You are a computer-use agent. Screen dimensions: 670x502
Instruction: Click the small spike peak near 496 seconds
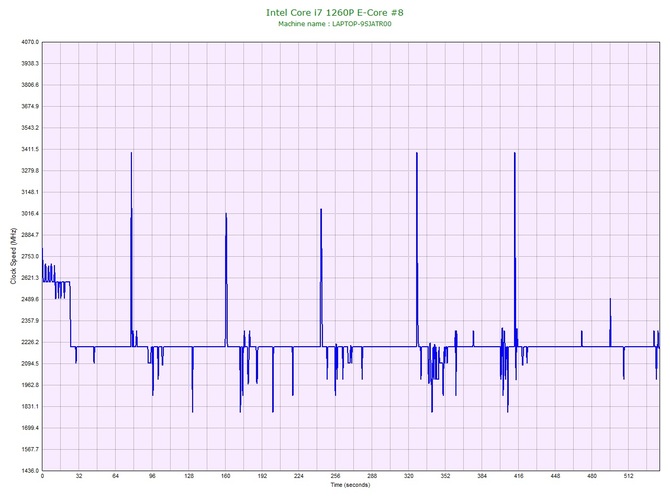[610, 299]
